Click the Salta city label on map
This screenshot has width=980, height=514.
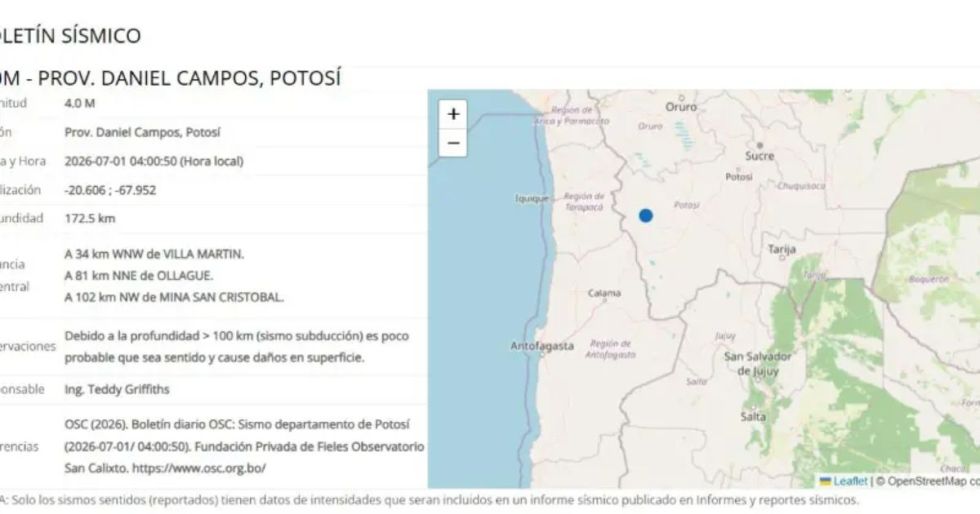[753, 416]
